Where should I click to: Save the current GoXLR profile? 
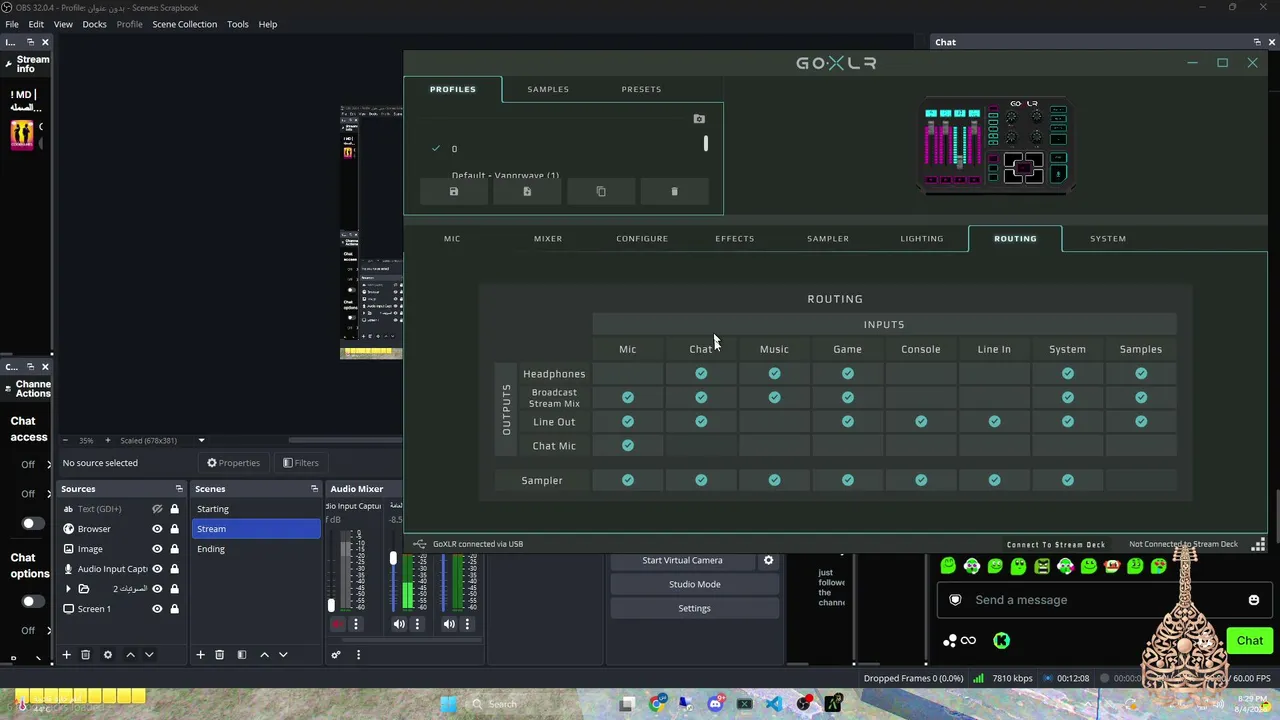click(453, 192)
